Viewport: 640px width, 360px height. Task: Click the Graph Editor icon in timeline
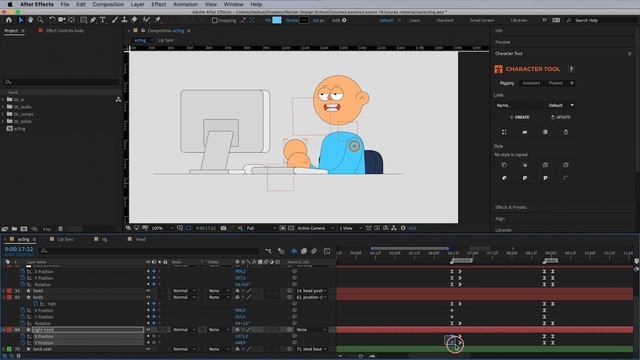click(x=327, y=251)
